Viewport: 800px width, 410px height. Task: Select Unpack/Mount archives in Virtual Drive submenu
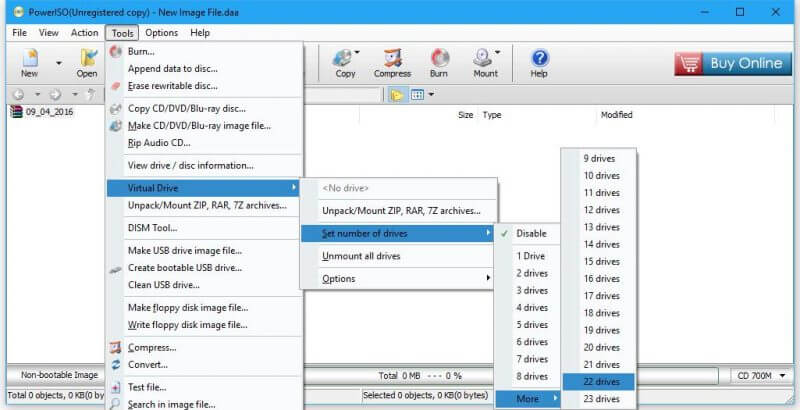(x=398, y=211)
